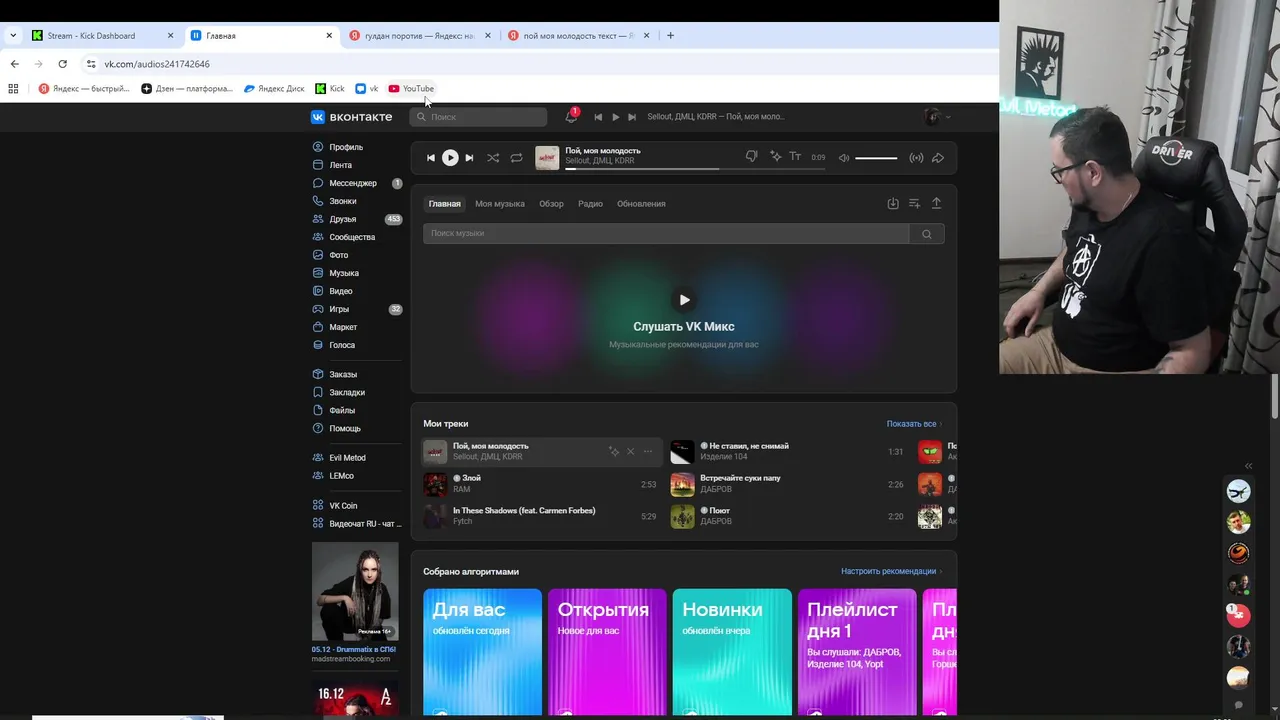
Task: Open profile avatar dropdown menu
Action: click(x=937, y=117)
